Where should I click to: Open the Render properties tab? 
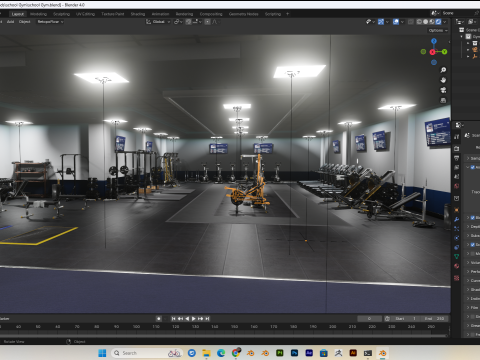click(x=457, y=149)
